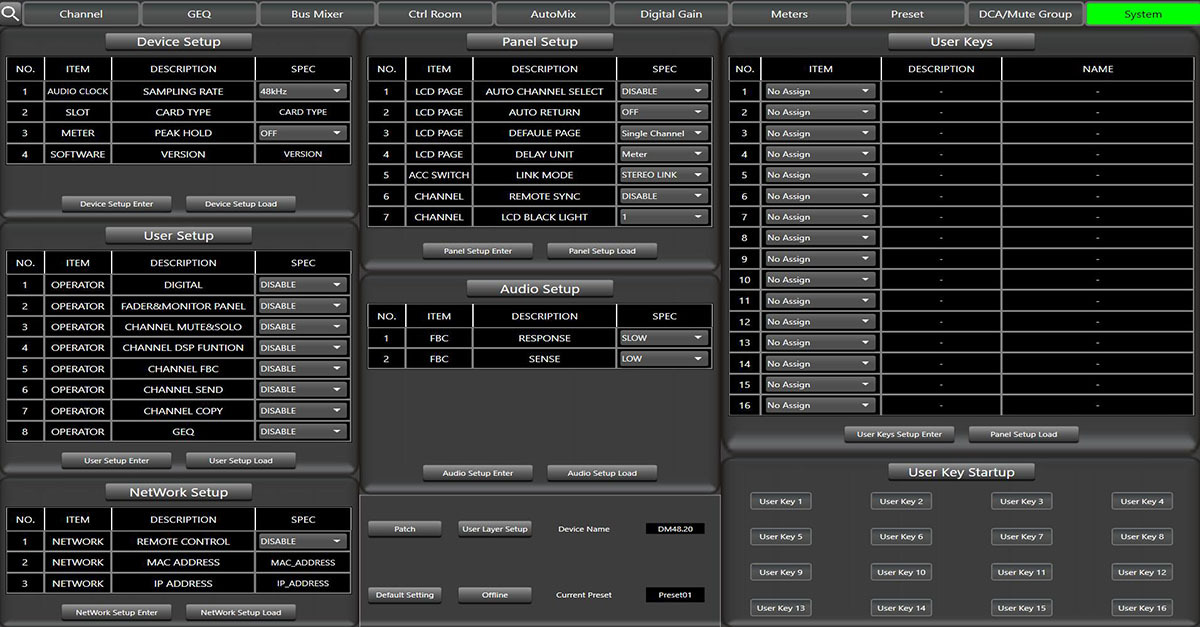This screenshot has width=1200, height=627.
Task: Toggle User Key 16 startup button
Action: tap(1142, 608)
